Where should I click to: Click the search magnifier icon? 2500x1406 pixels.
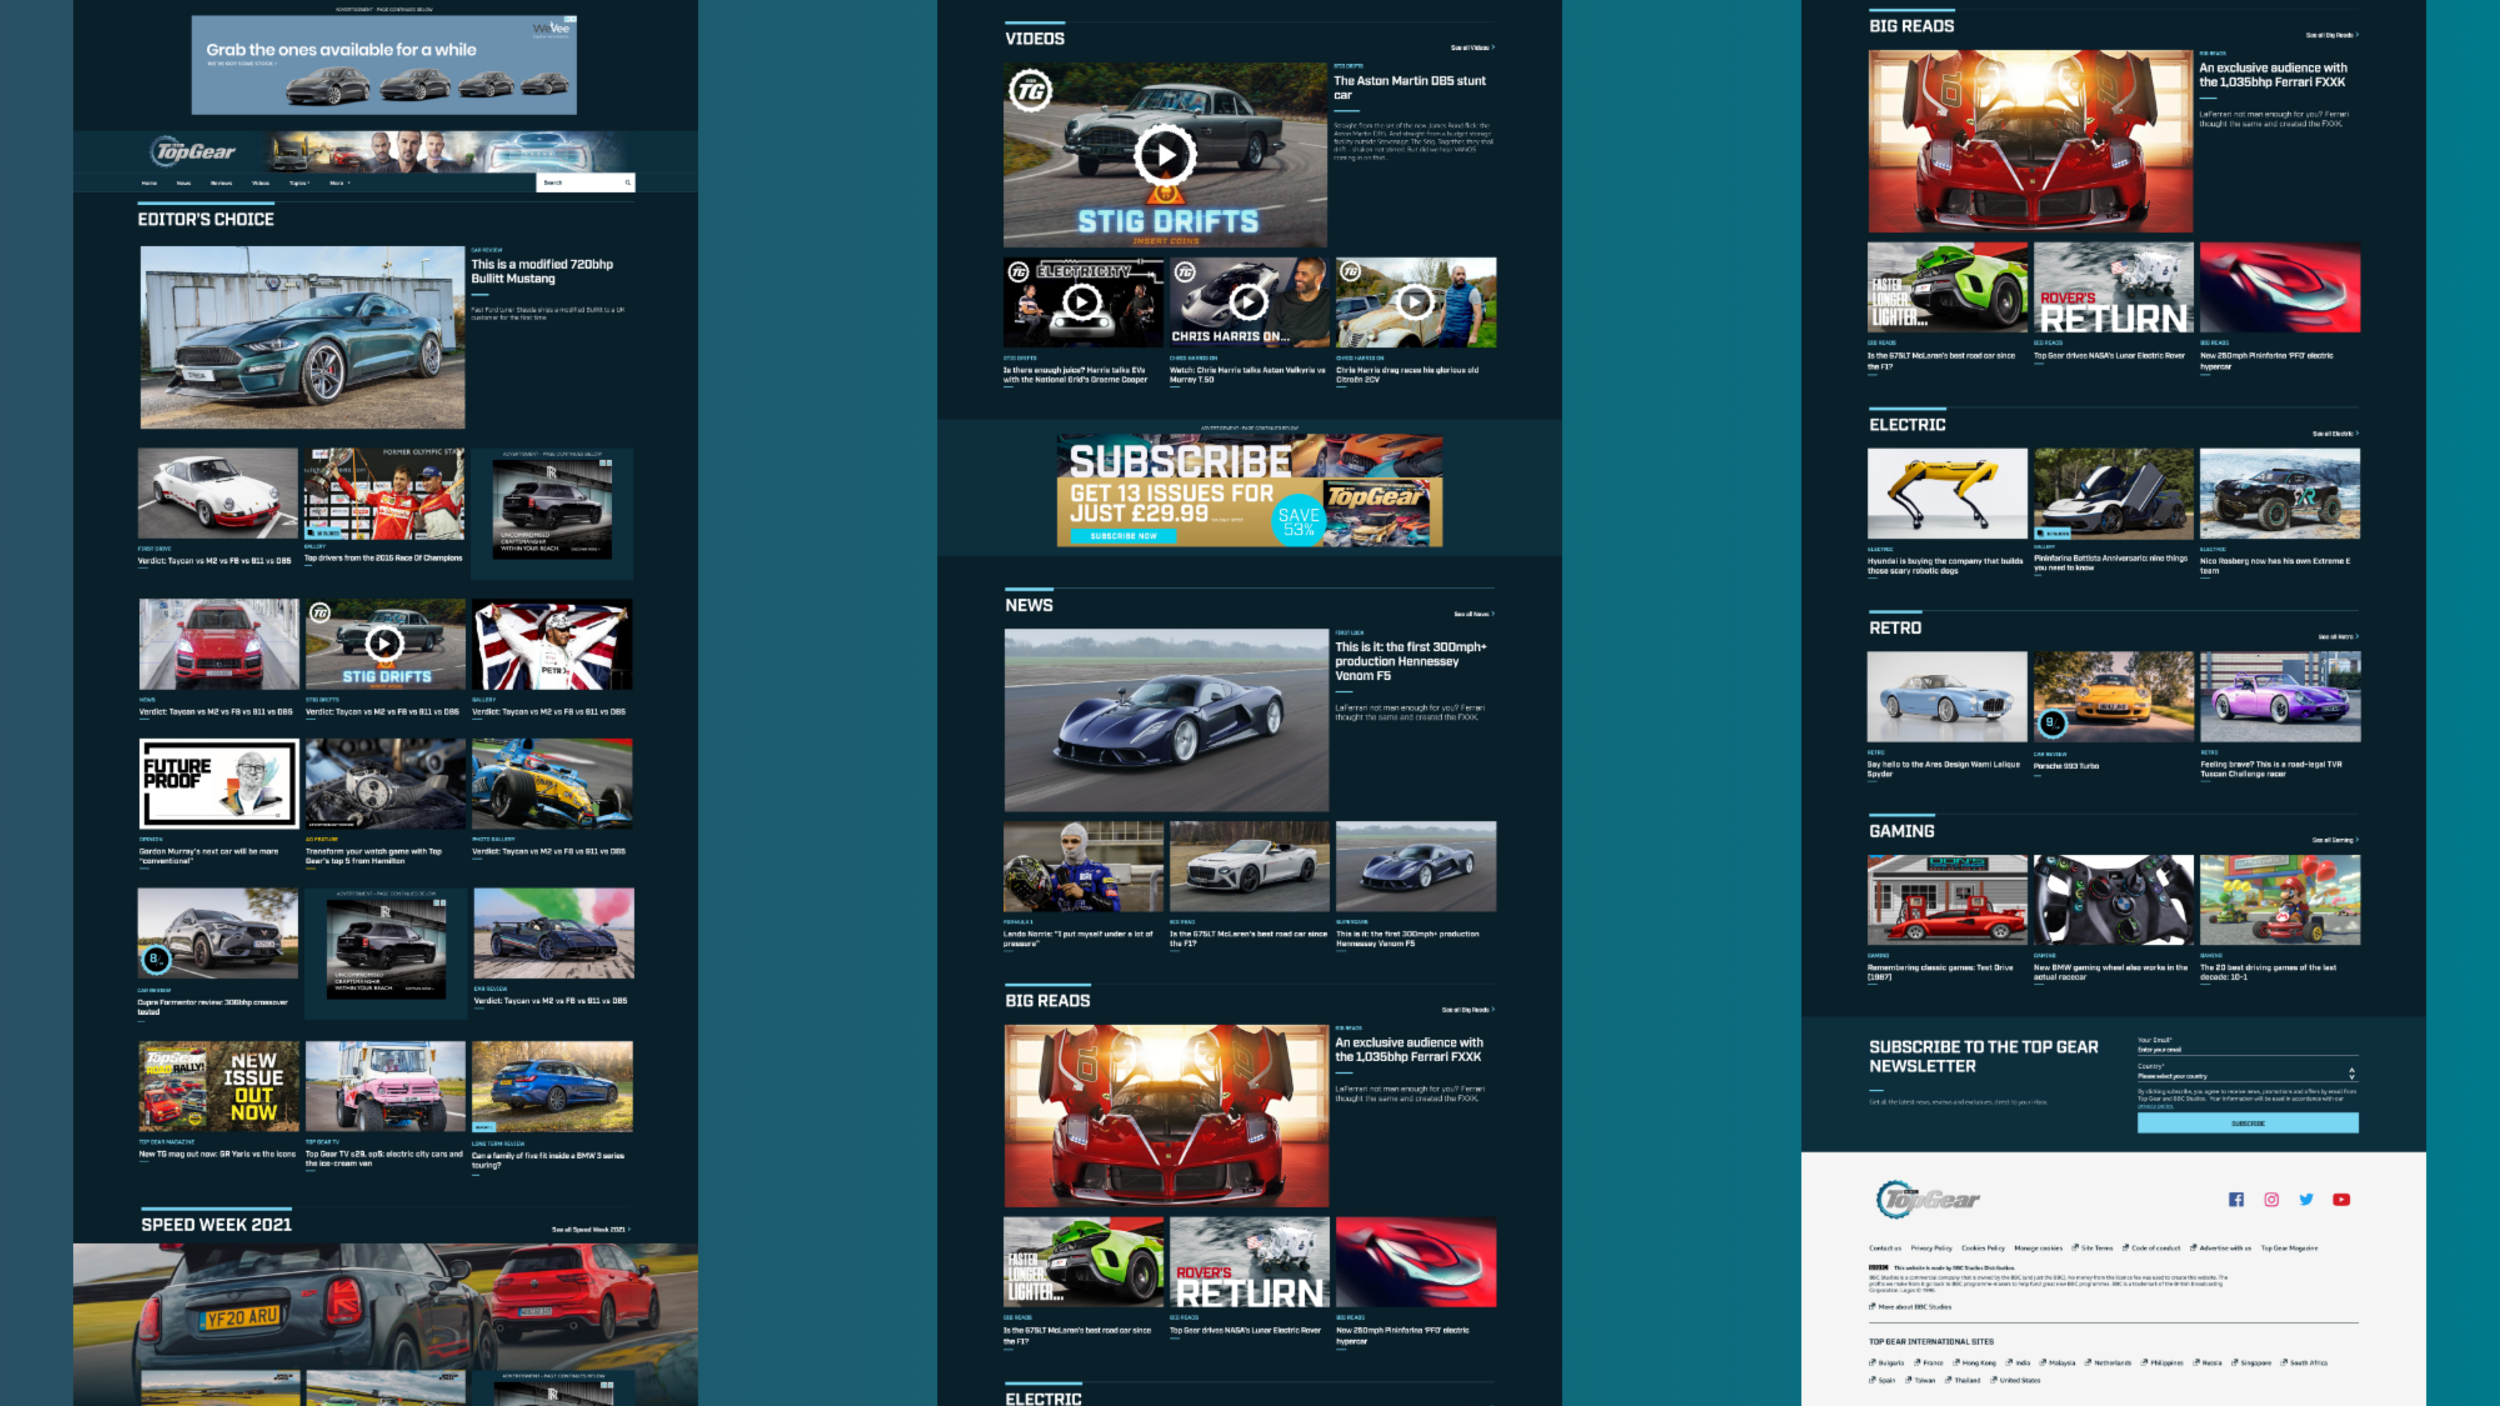[x=628, y=183]
